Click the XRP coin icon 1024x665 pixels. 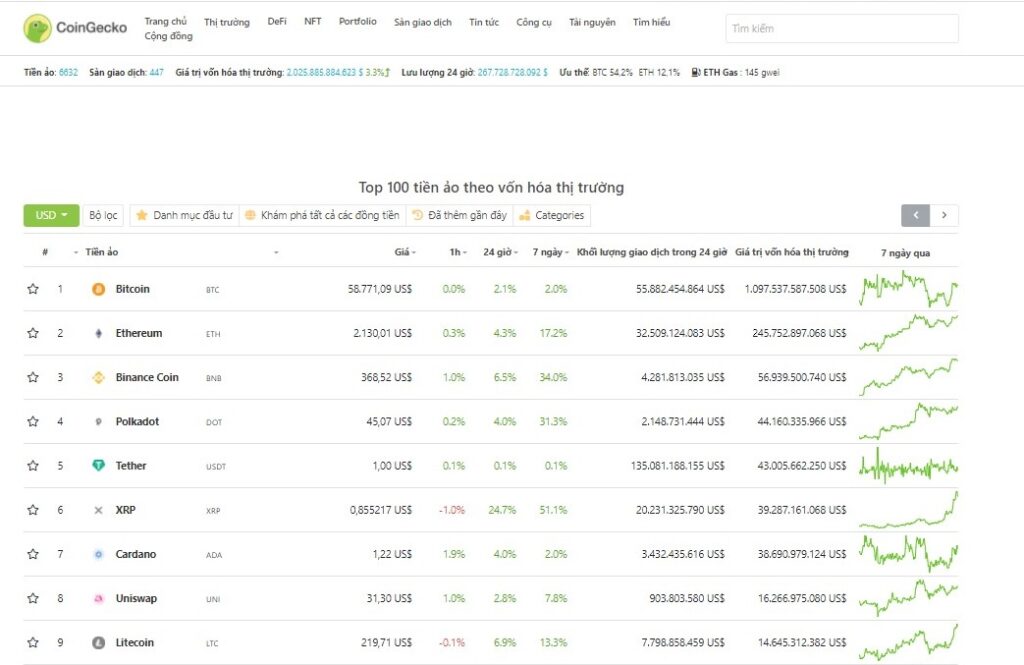point(99,510)
